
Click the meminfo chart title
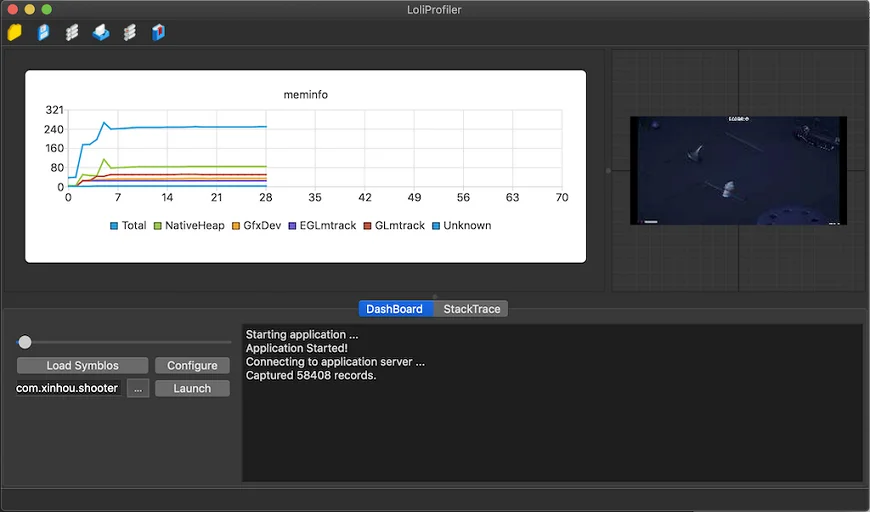(x=306, y=95)
